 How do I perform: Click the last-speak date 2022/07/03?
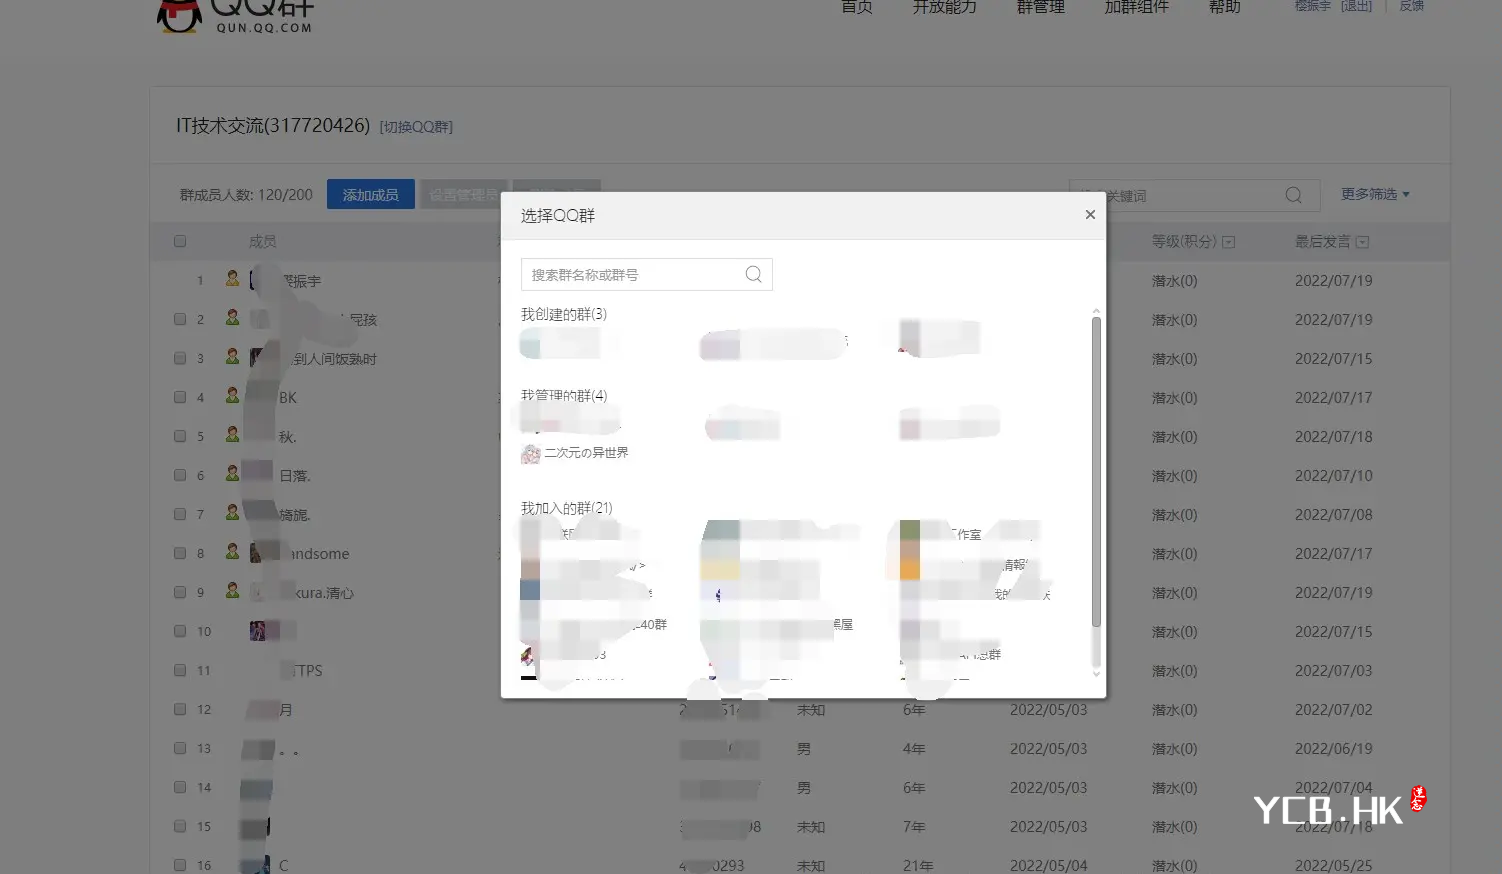click(1334, 671)
